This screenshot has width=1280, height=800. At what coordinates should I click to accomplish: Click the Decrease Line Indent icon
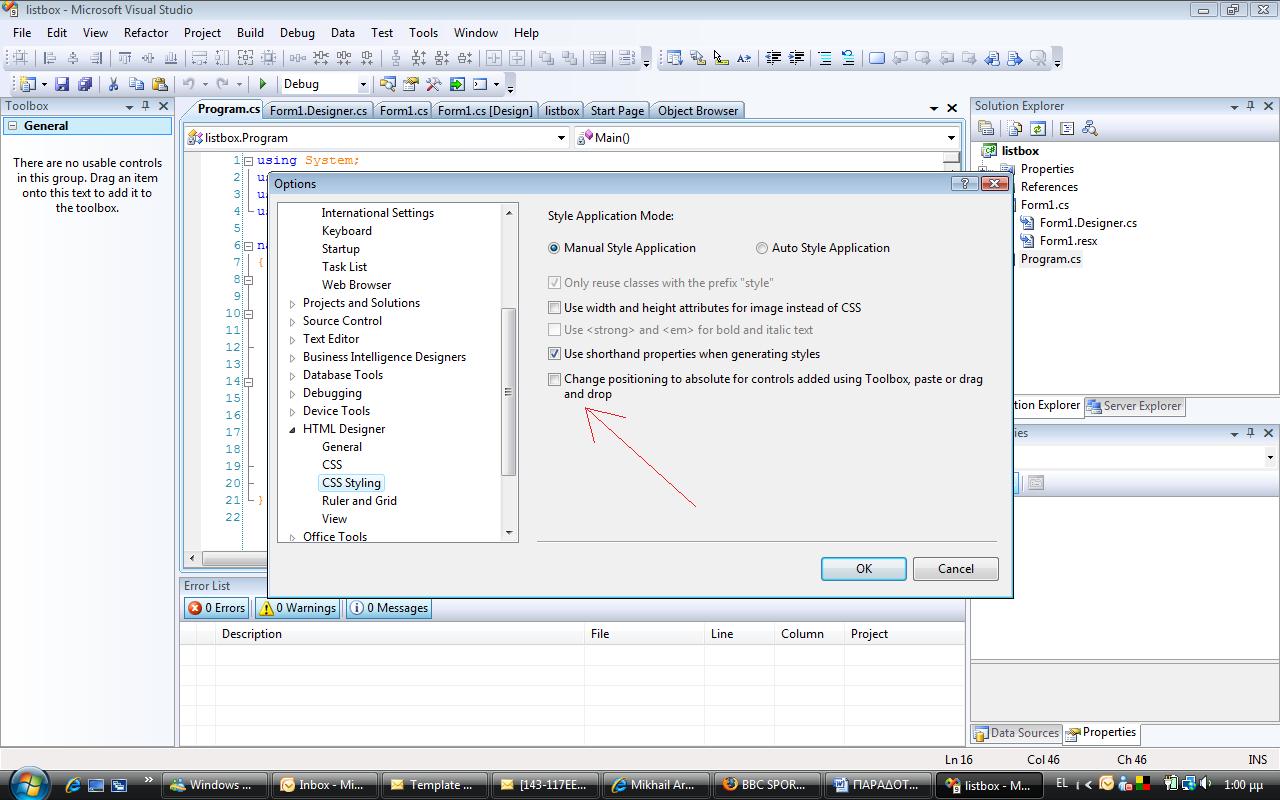tap(773, 58)
